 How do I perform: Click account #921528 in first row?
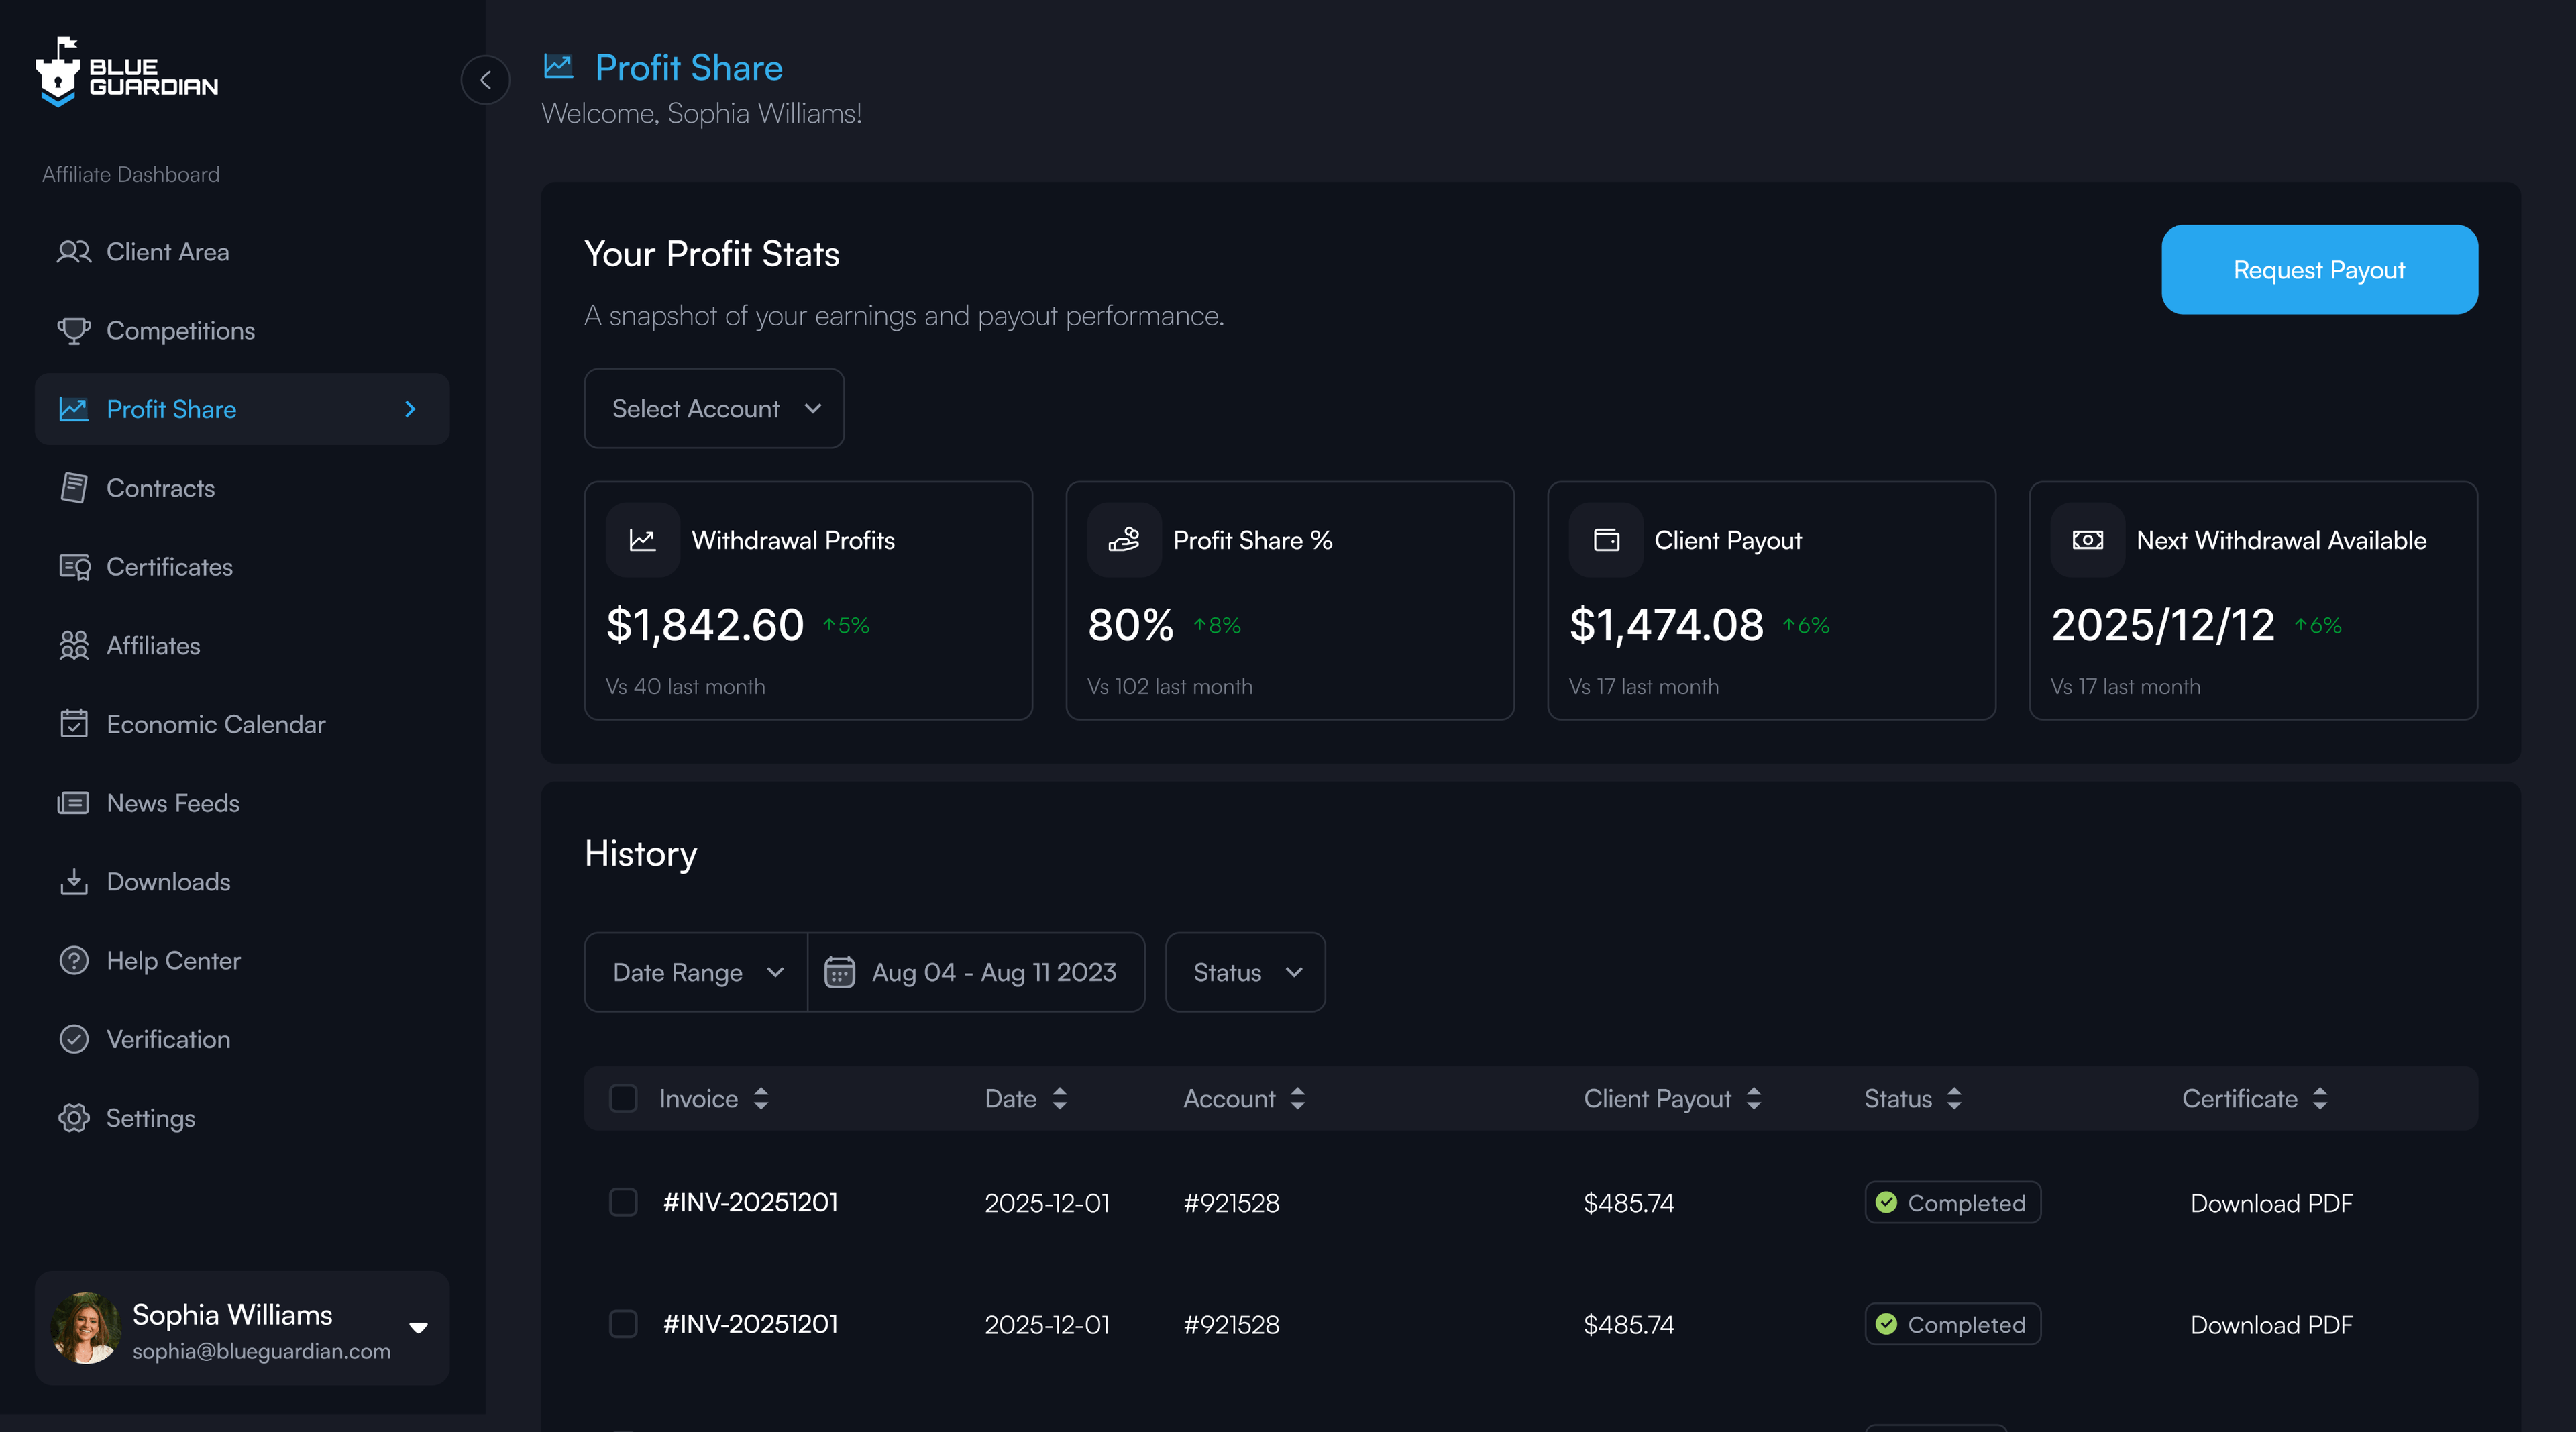coord(1231,1203)
